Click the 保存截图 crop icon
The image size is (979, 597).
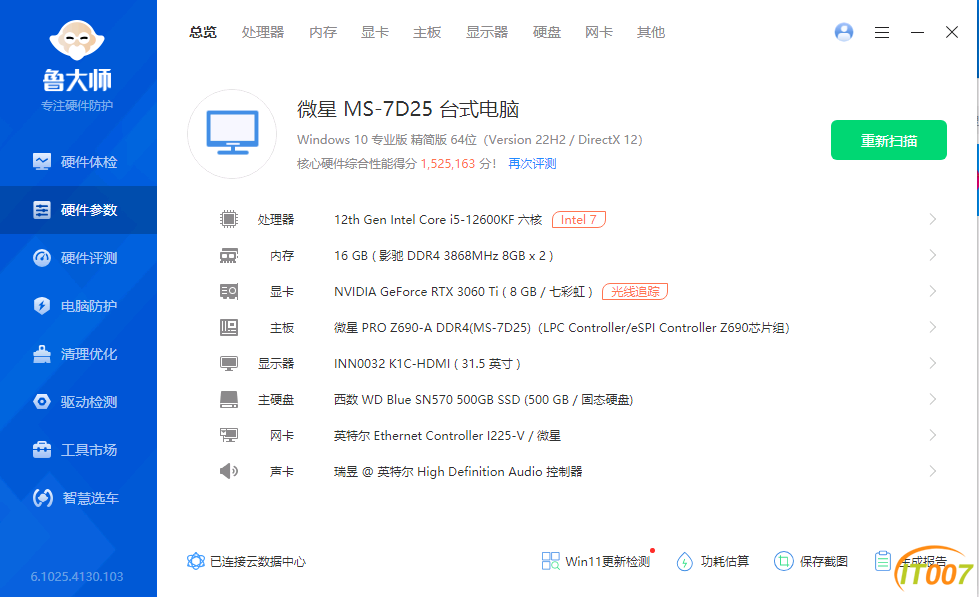tap(783, 561)
